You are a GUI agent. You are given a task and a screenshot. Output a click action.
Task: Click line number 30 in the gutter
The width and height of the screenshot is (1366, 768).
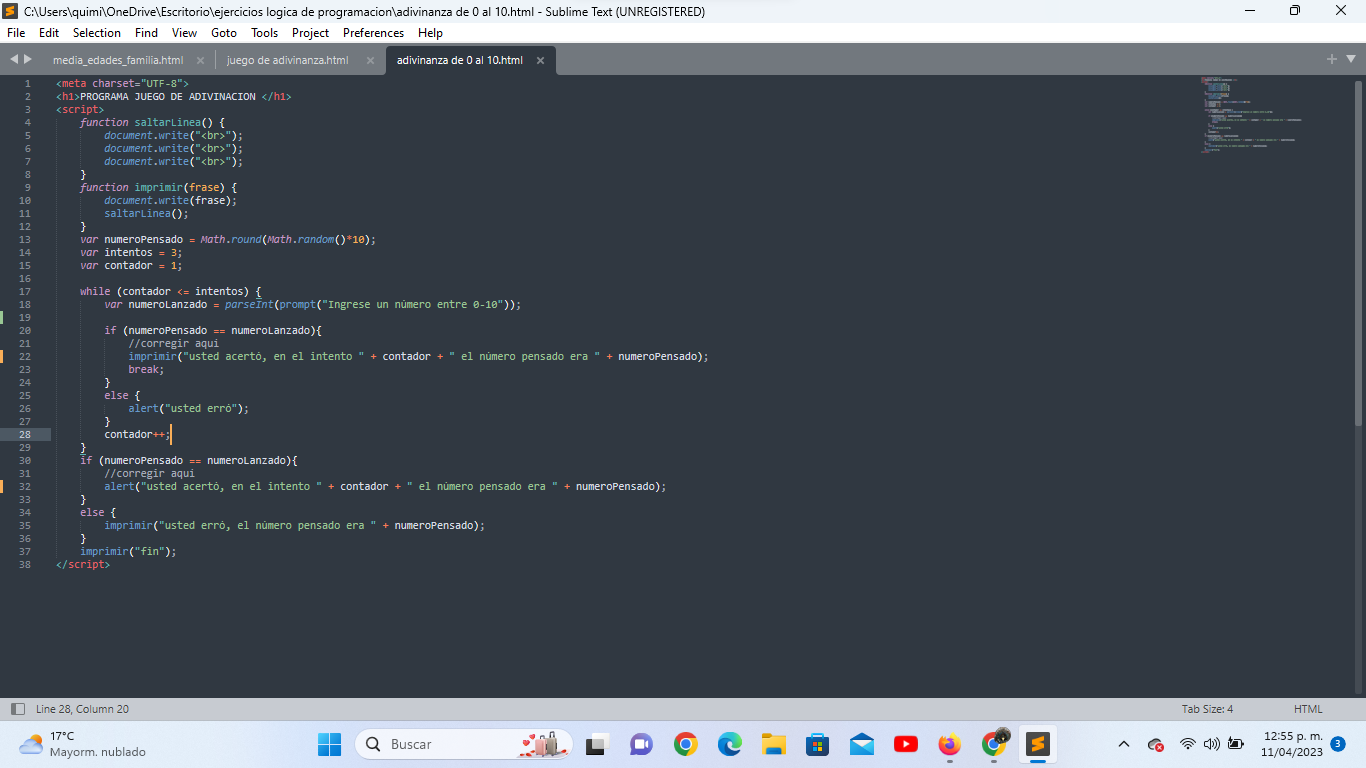25,460
